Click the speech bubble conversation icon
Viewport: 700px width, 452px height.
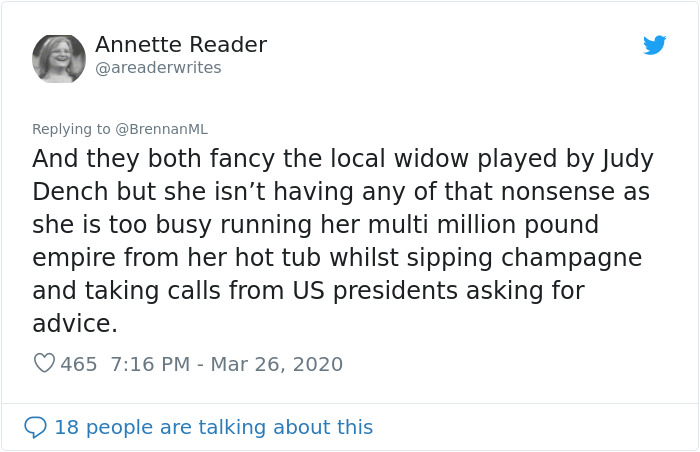(x=35, y=427)
